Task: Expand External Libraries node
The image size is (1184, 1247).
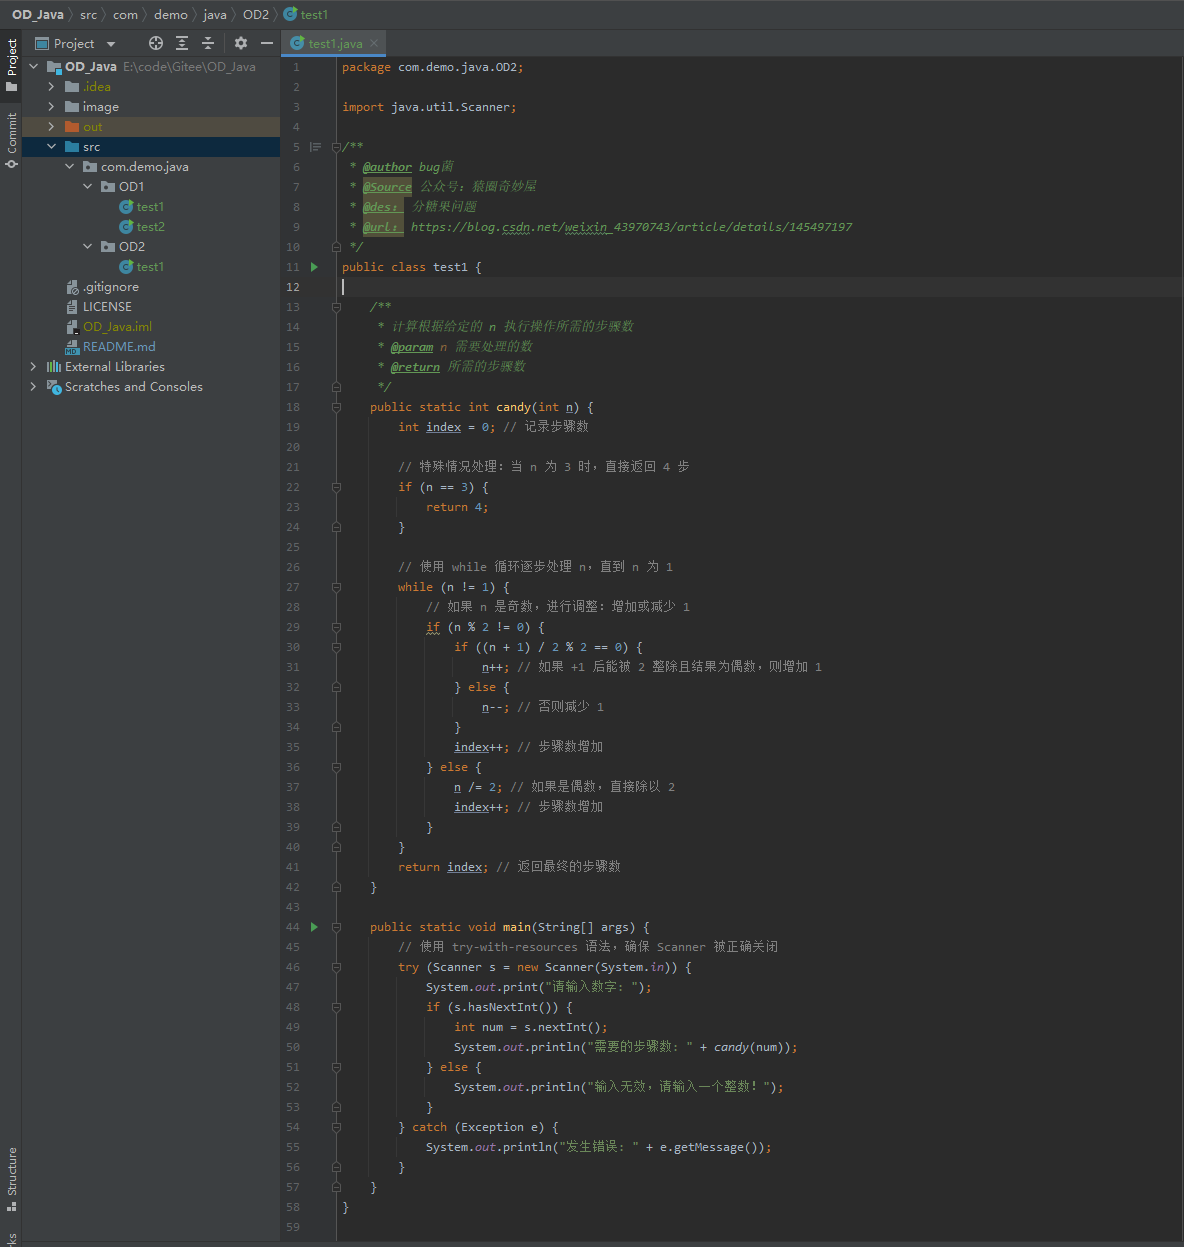Action: tap(33, 367)
